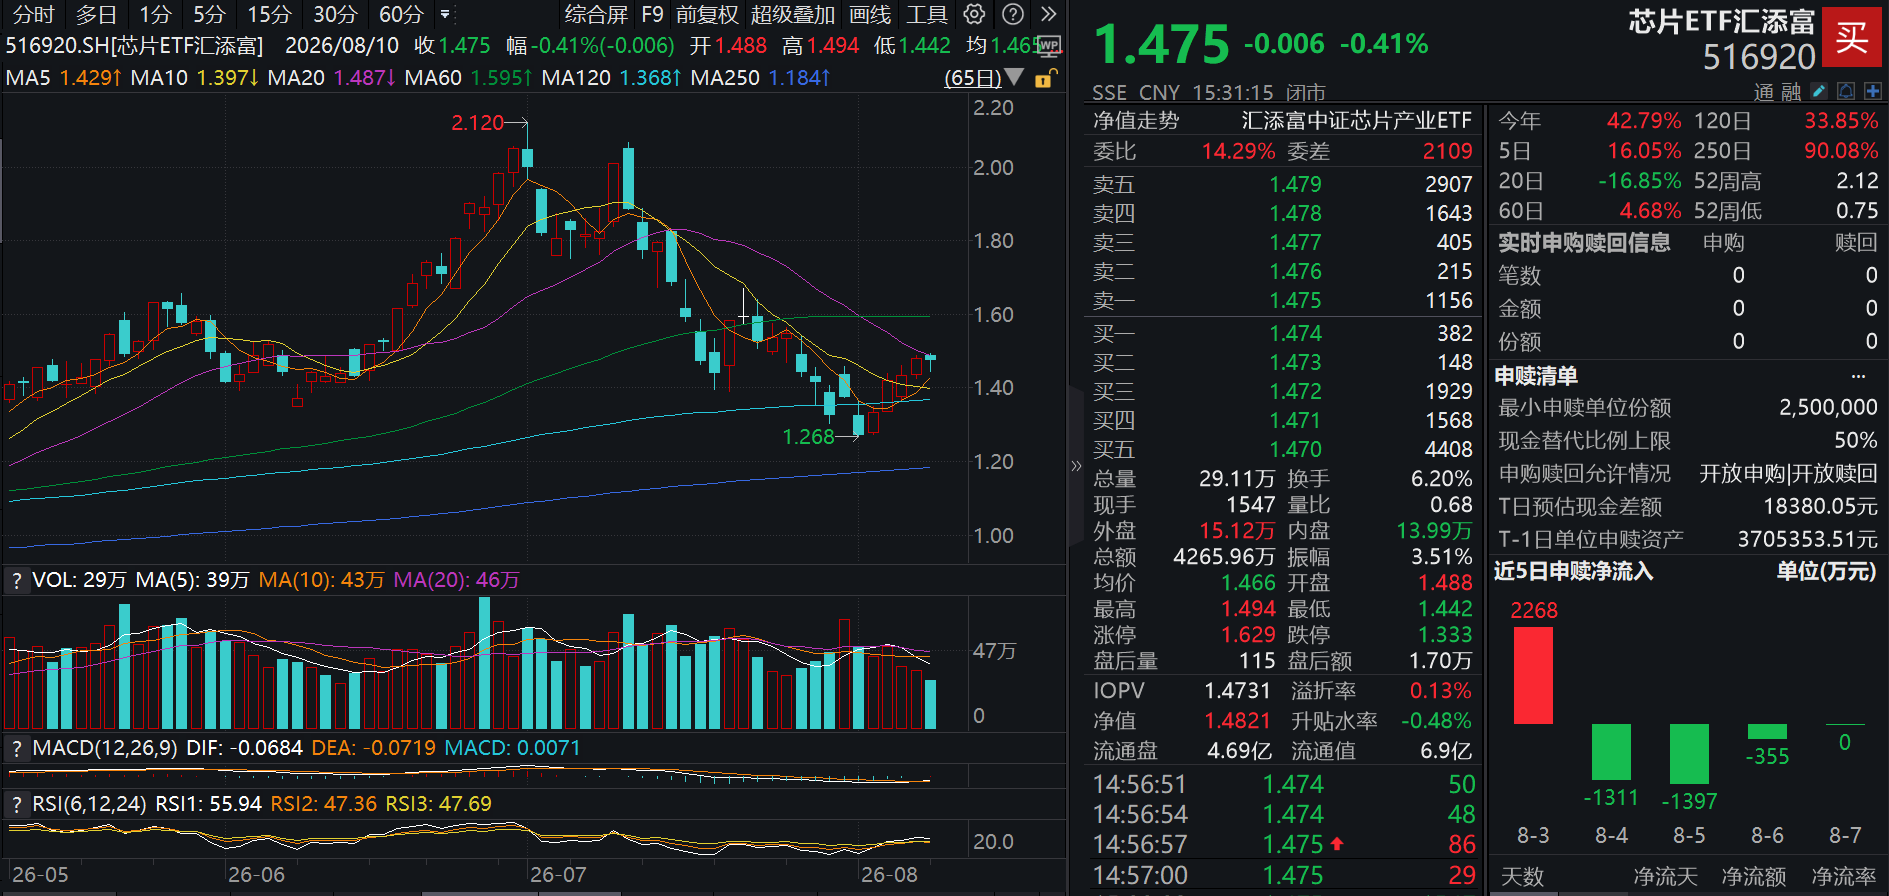This screenshot has height=896, width=1889.
Task: Click the green -1311 net inflow bar for 8-4
Action: point(1611,752)
